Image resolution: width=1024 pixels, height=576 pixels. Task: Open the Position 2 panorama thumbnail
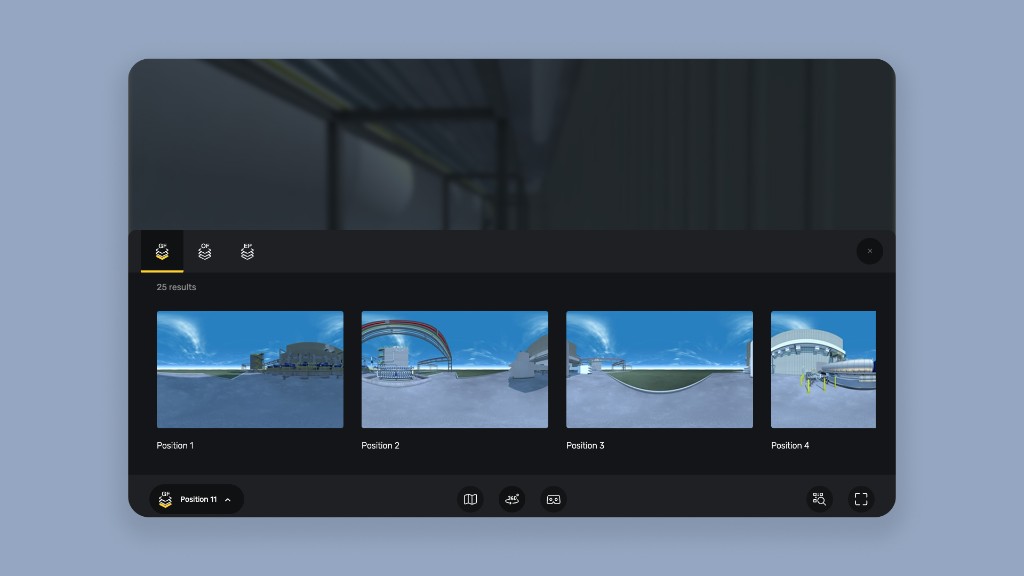[x=455, y=370]
